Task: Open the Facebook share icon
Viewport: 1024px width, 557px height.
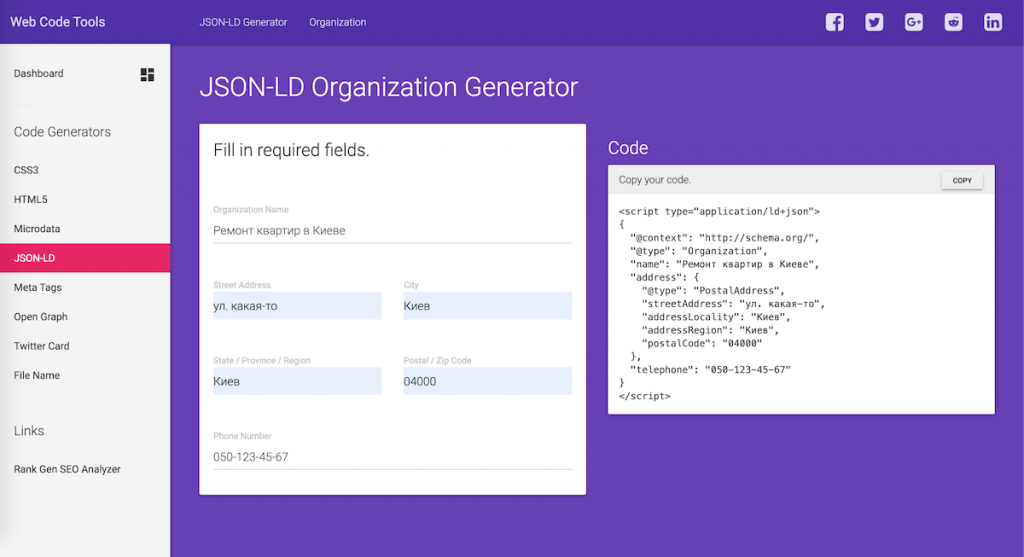Action: pyautogui.click(x=834, y=22)
